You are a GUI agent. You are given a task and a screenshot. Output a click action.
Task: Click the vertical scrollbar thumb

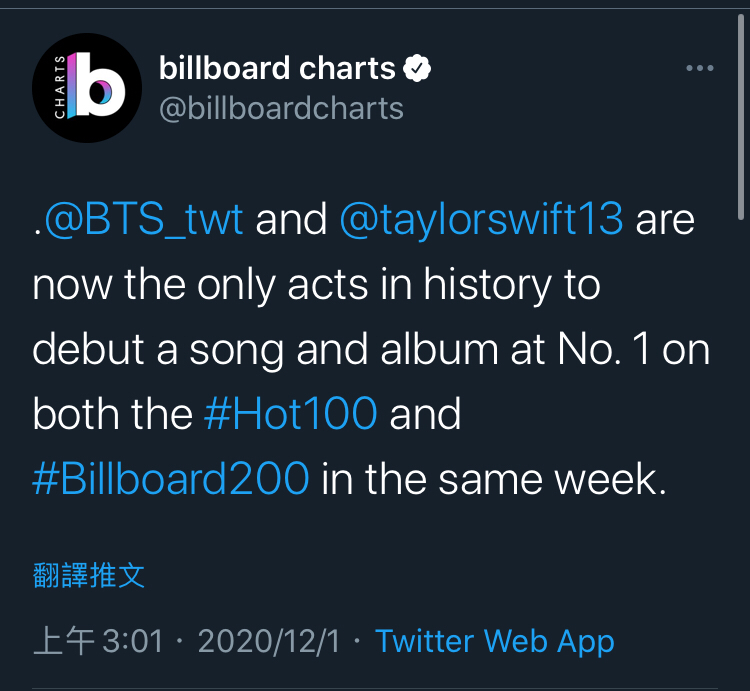[740, 117]
